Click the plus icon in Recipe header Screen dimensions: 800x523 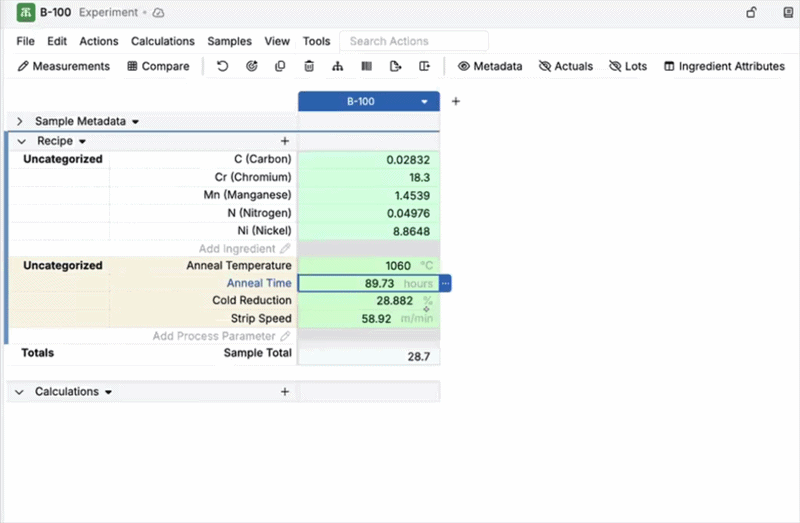pos(285,141)
